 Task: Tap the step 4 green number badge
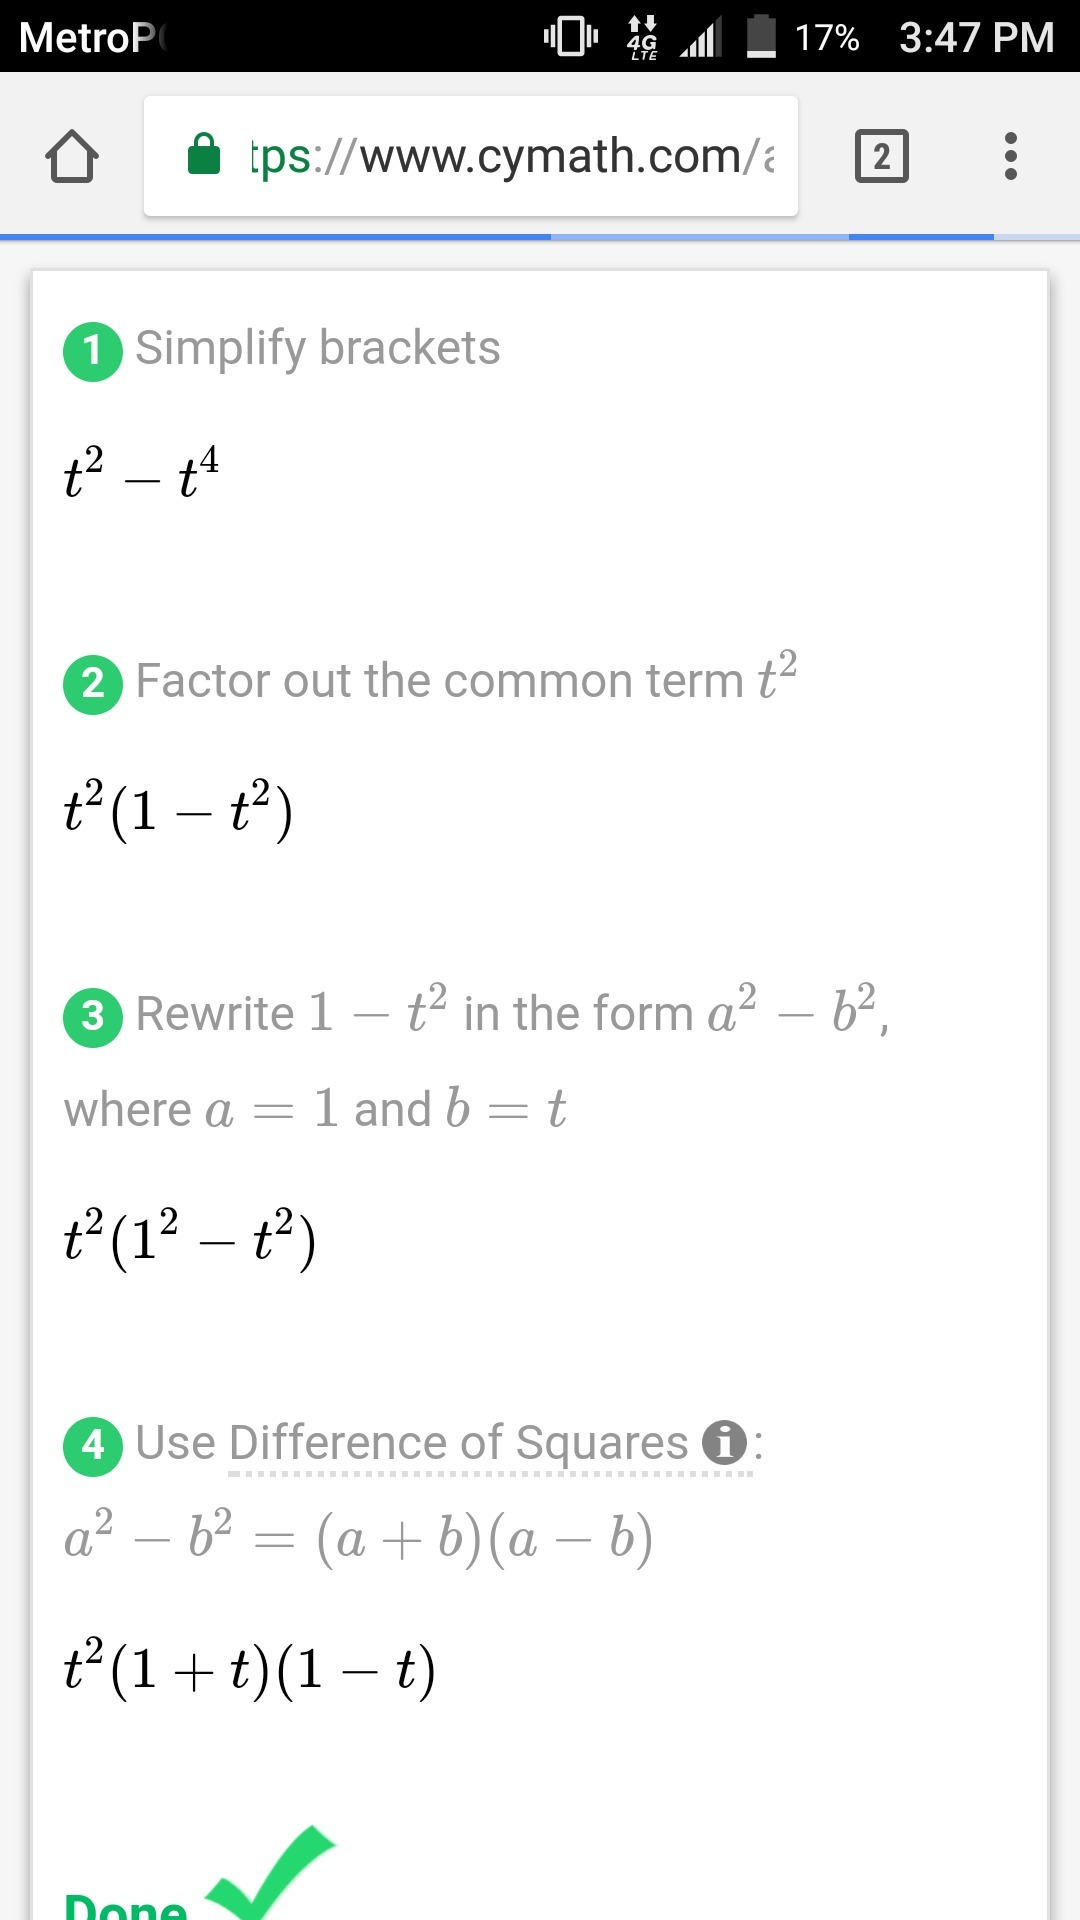pyautogui.click(x=93, y=1445)
